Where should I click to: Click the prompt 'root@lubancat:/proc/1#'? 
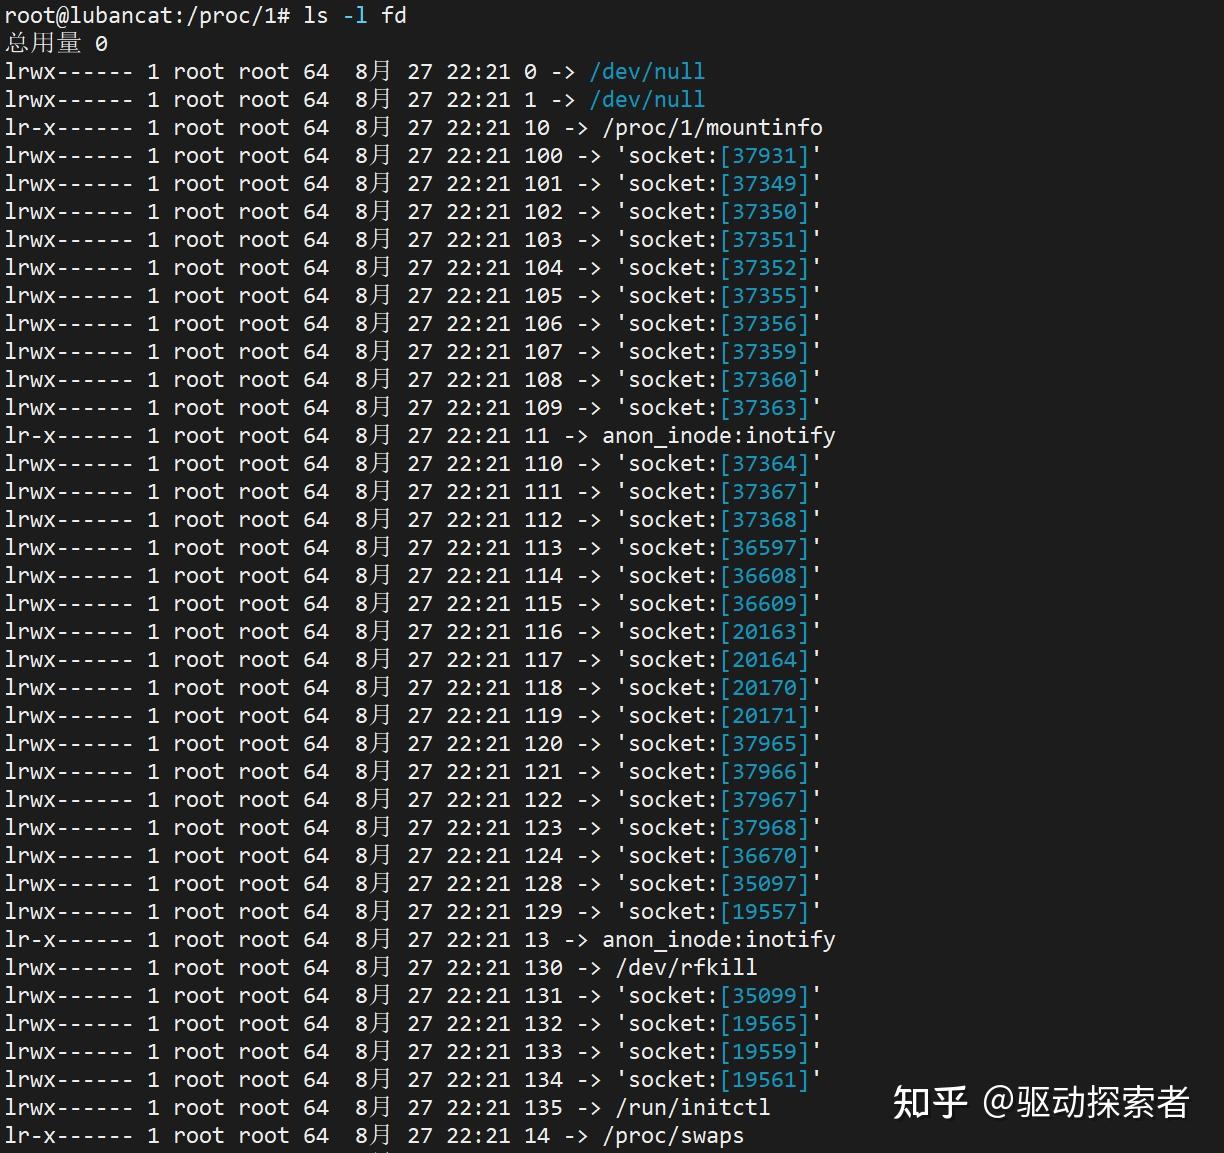tap(148, 15)
